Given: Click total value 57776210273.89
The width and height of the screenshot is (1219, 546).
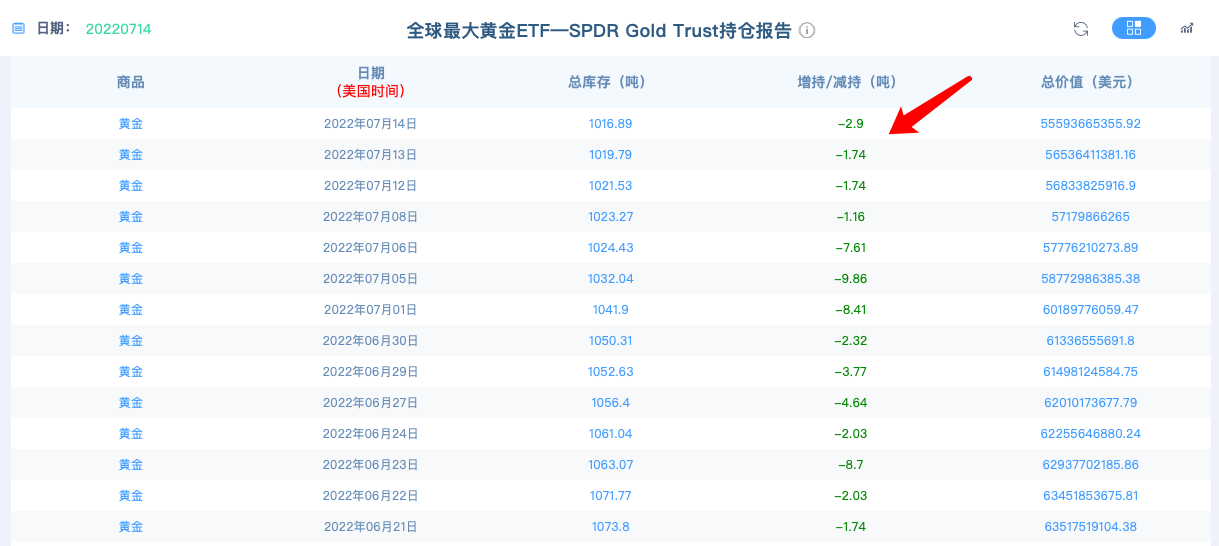Looking at the screenshot, I should click(x=1090, y=248).
